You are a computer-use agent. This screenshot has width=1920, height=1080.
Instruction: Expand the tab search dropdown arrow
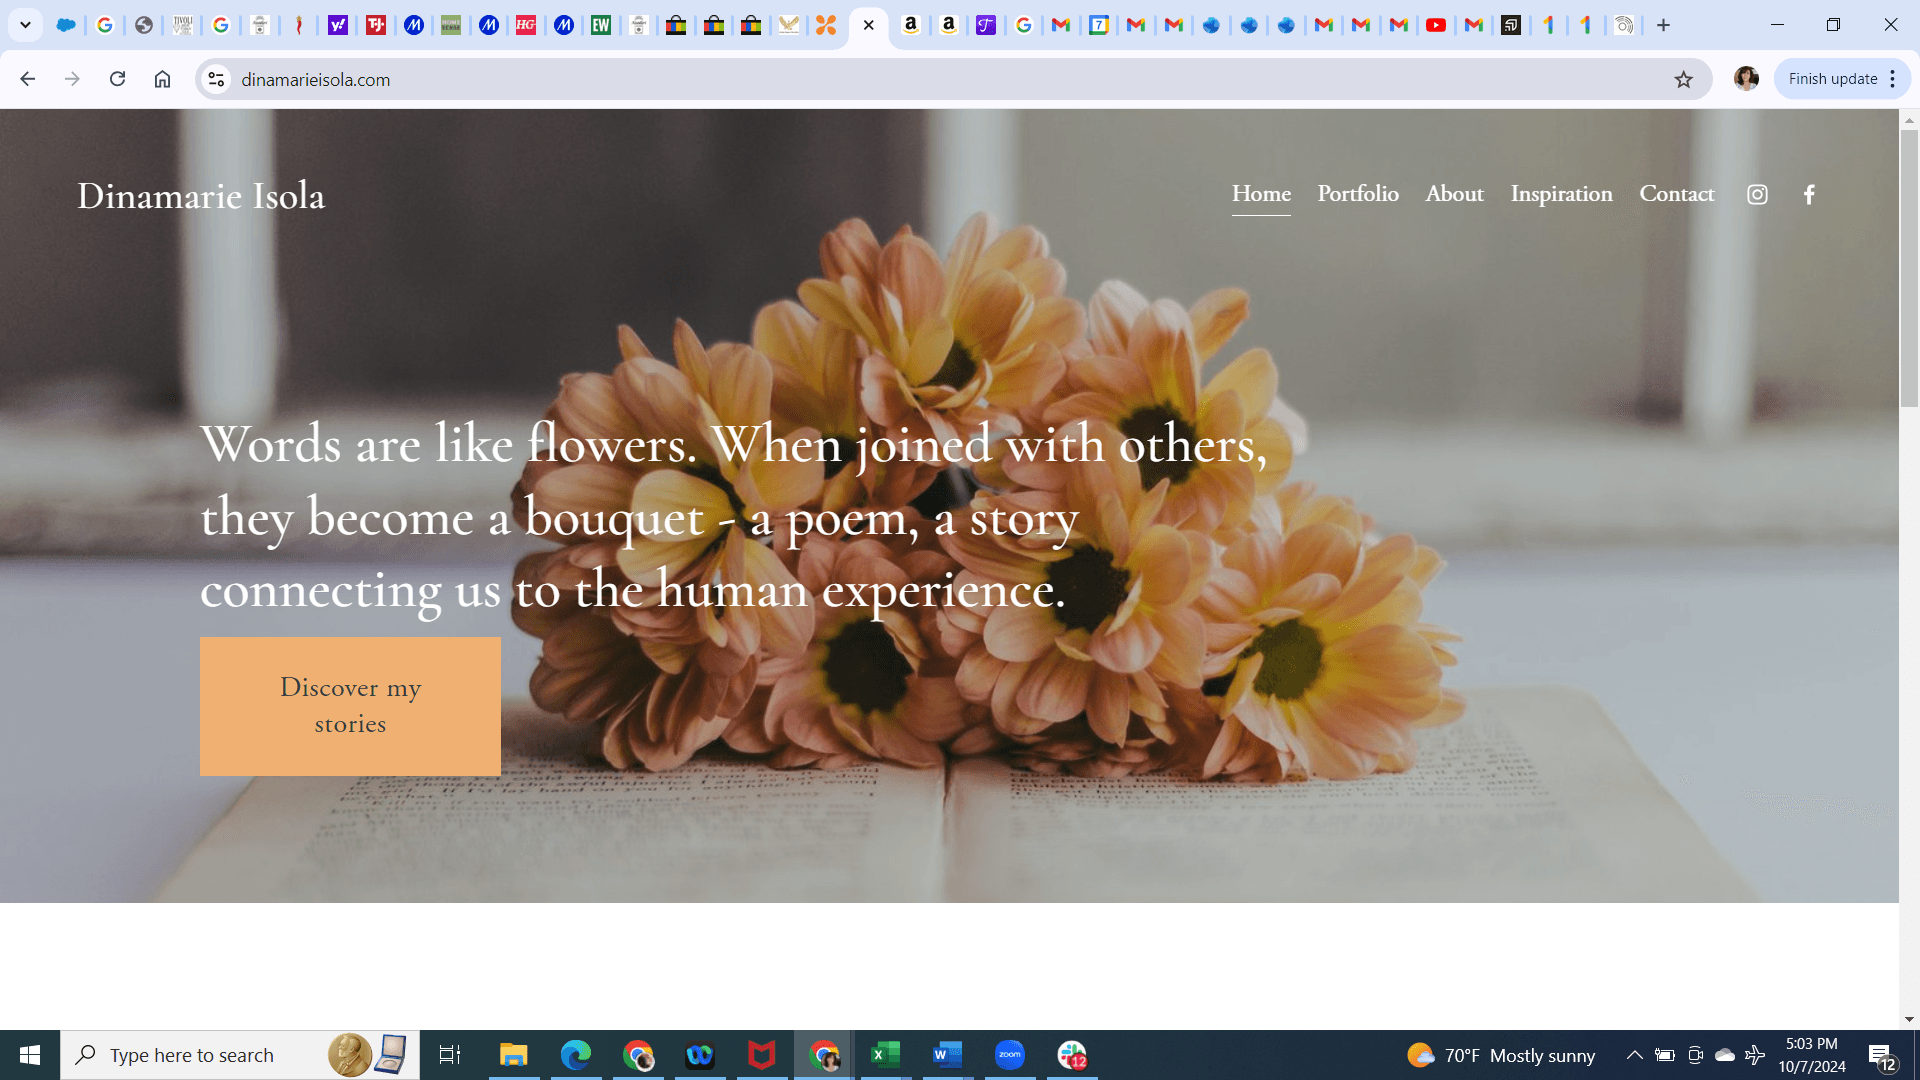pos(25,25)
